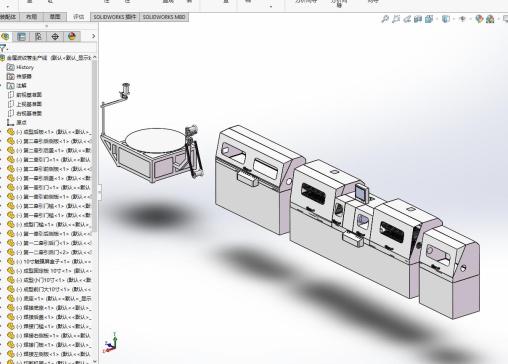Click the Zoom to Area icon
The image size is (508, 364).
[x=396, y=19]
